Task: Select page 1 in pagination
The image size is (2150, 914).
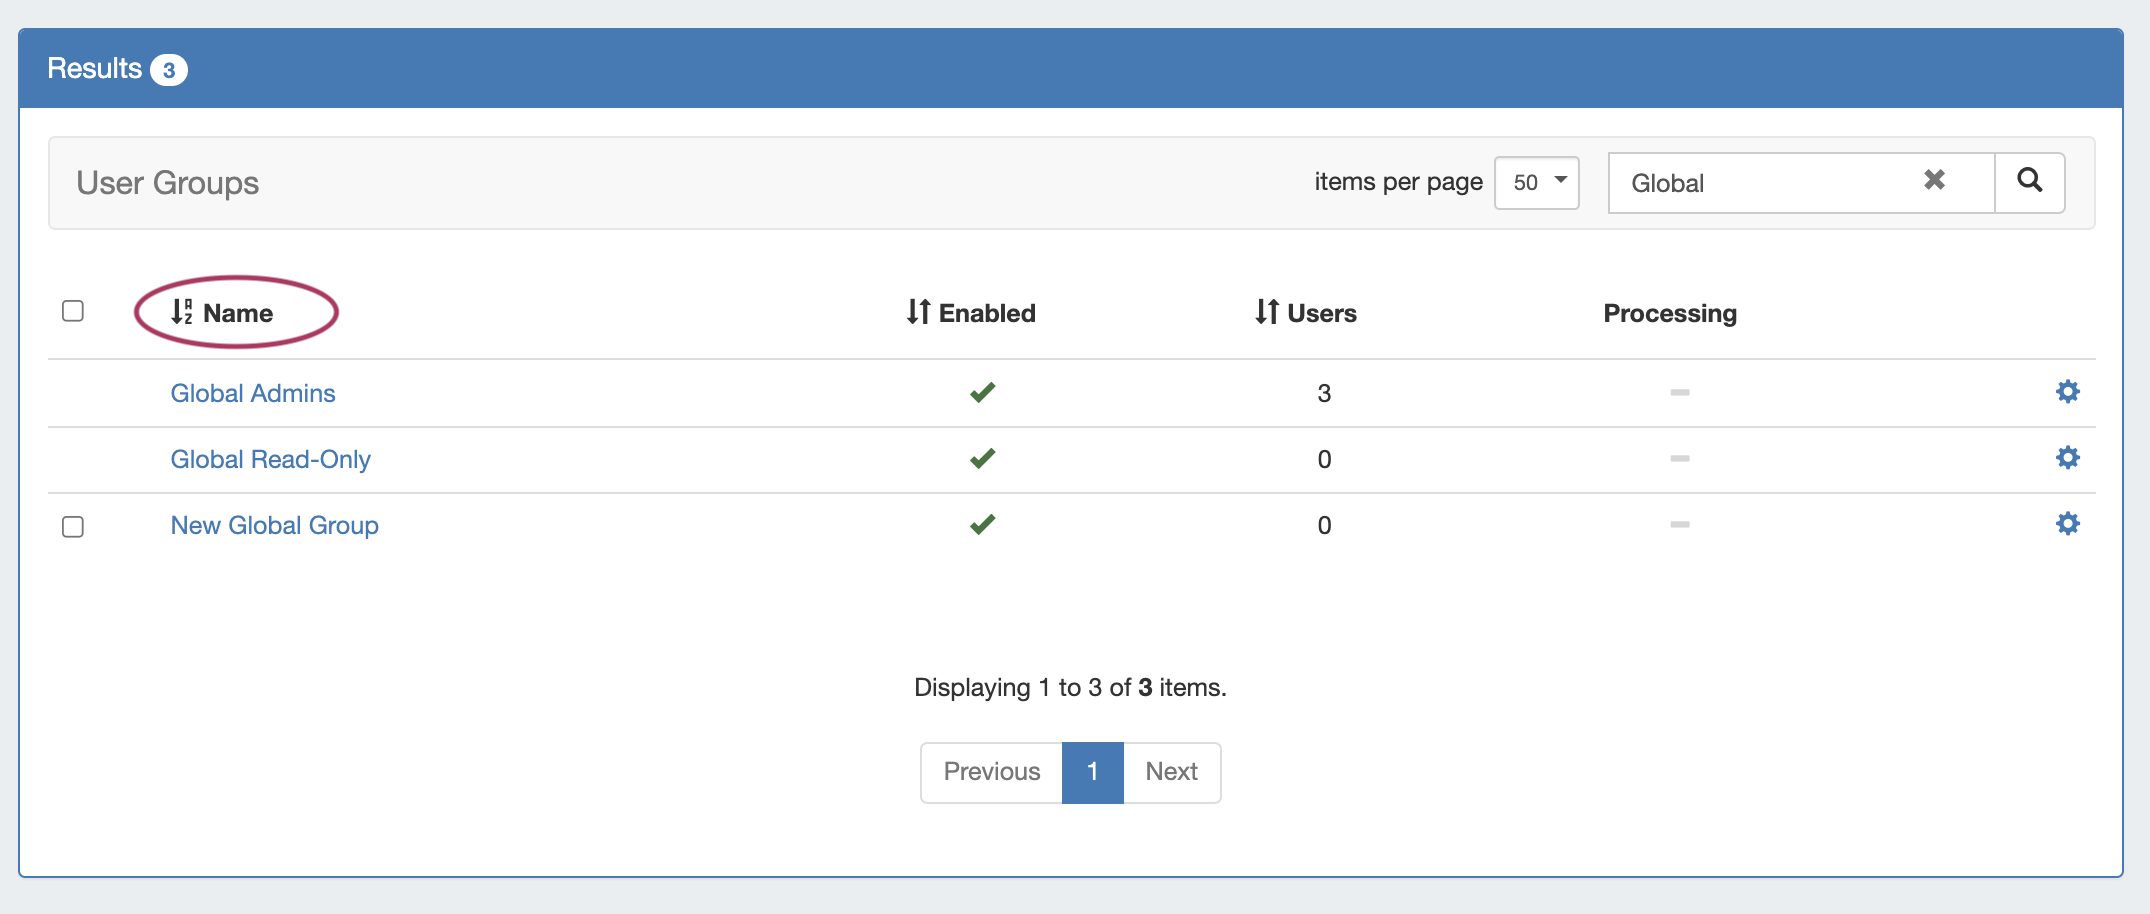Action: point(1092,772)
